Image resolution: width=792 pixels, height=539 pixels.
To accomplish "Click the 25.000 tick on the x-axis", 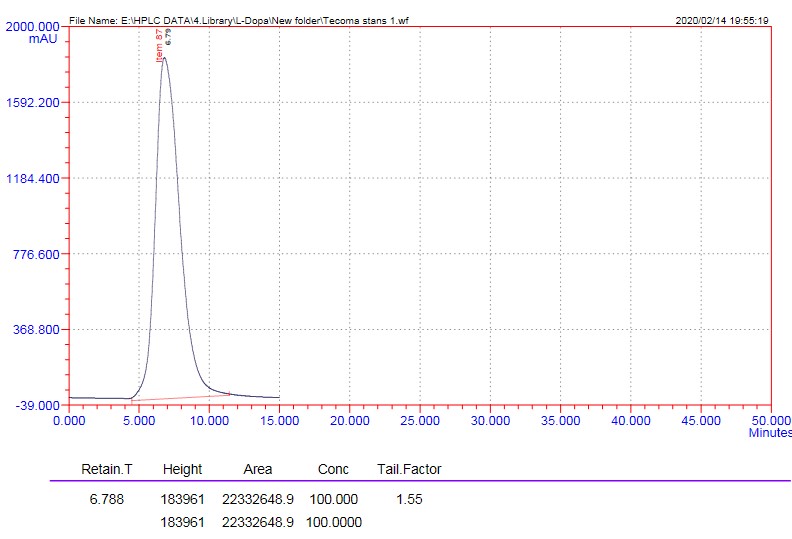I will coord(419,421).
